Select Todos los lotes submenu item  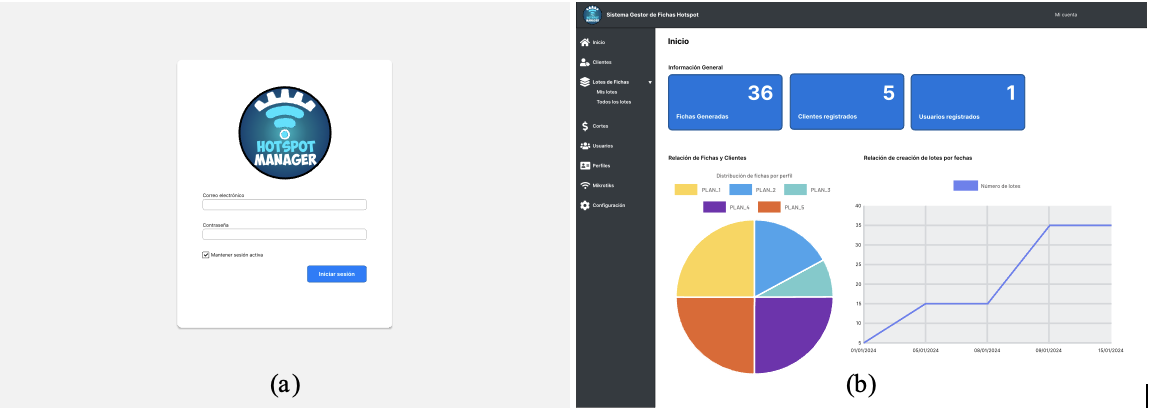pos(613,102)
